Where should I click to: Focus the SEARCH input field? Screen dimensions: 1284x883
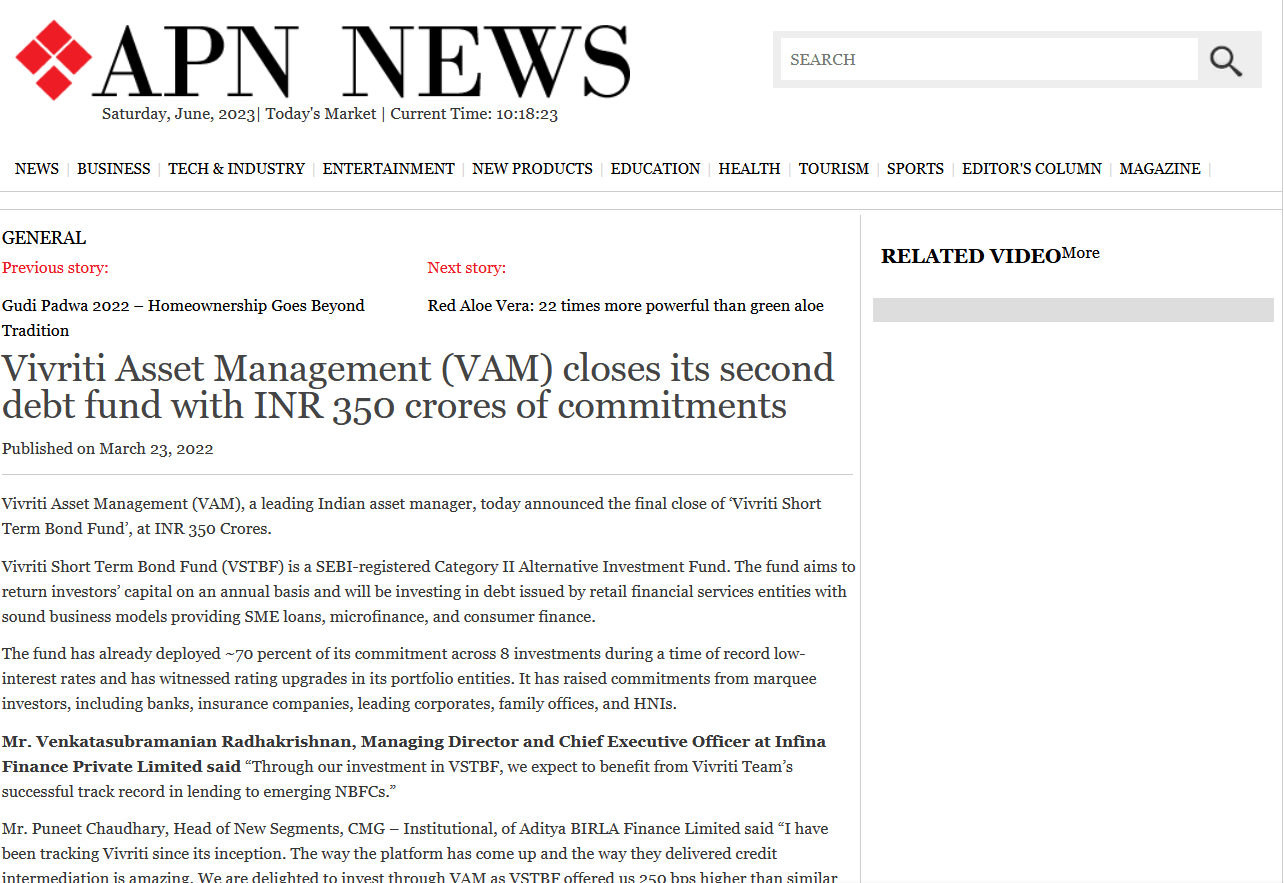(x=989, y=59)
